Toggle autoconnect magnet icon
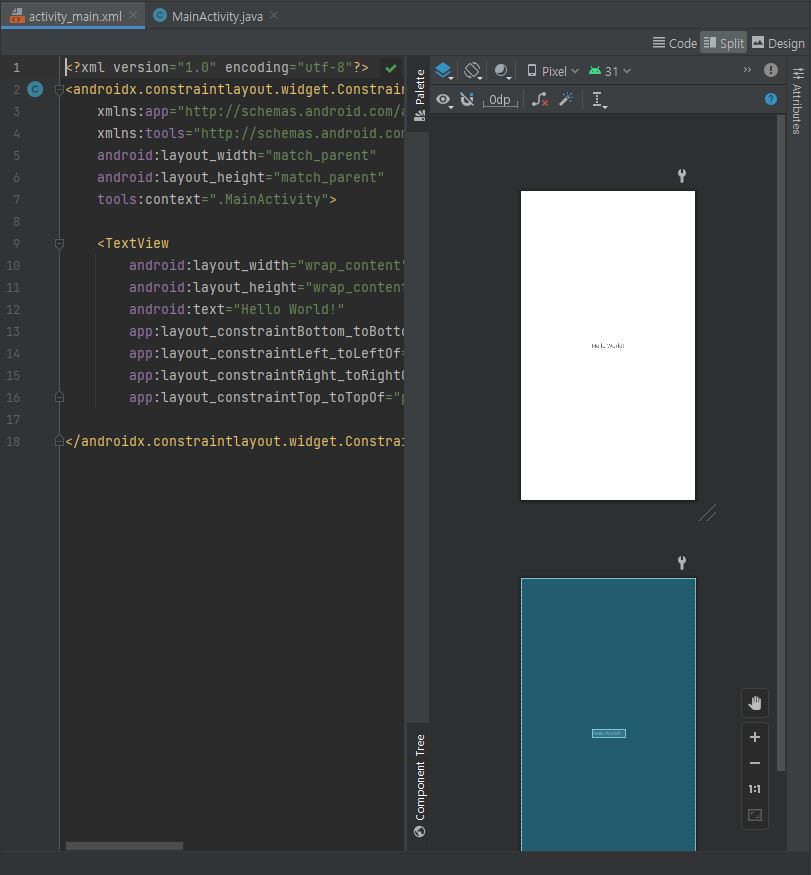811x875 pixels. click(x=467, y=100)
